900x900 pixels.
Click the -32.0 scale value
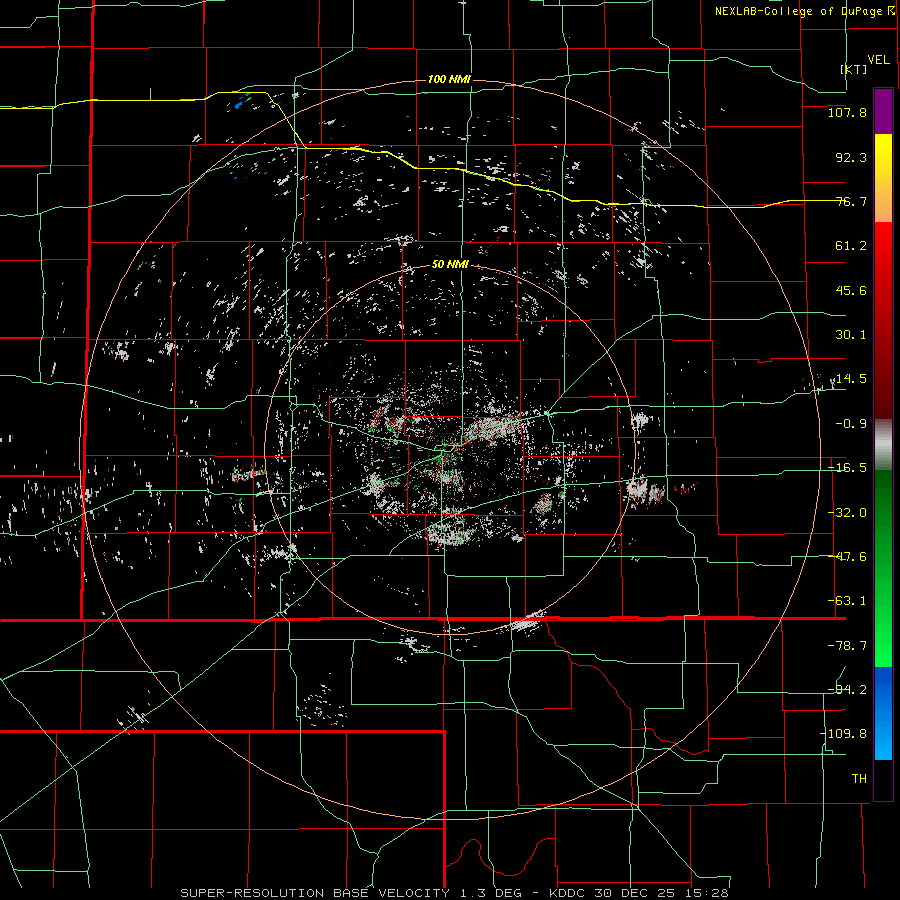point(847,513)
